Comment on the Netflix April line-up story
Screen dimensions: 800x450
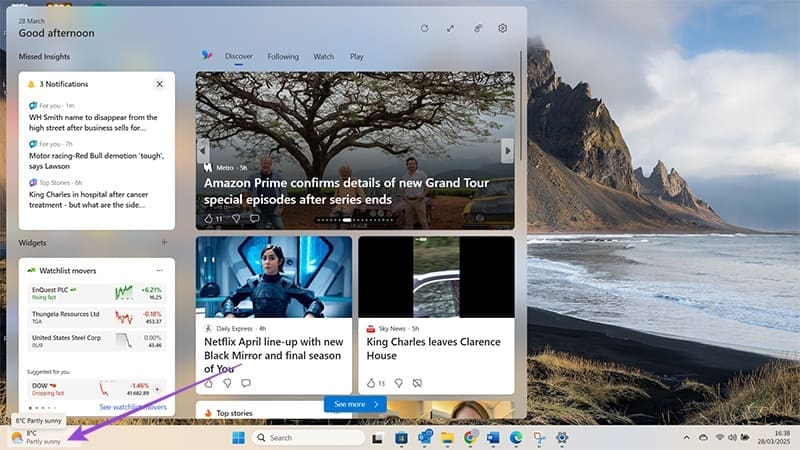pos(246,383)
